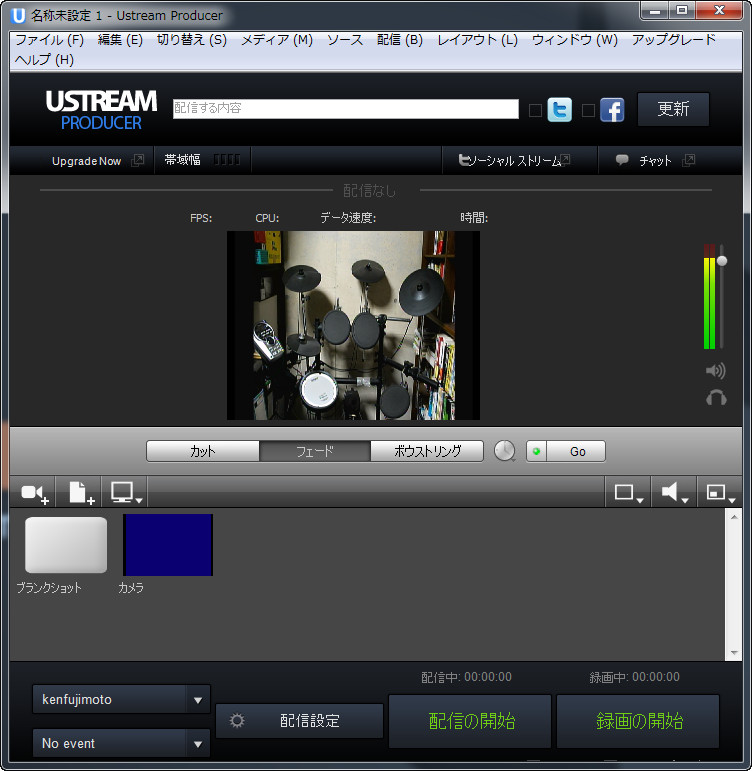This screenshot has height=771, width=752.
Task: Click the 配信中: 00:00:00 timer text
Action: [x=466, y=677]
